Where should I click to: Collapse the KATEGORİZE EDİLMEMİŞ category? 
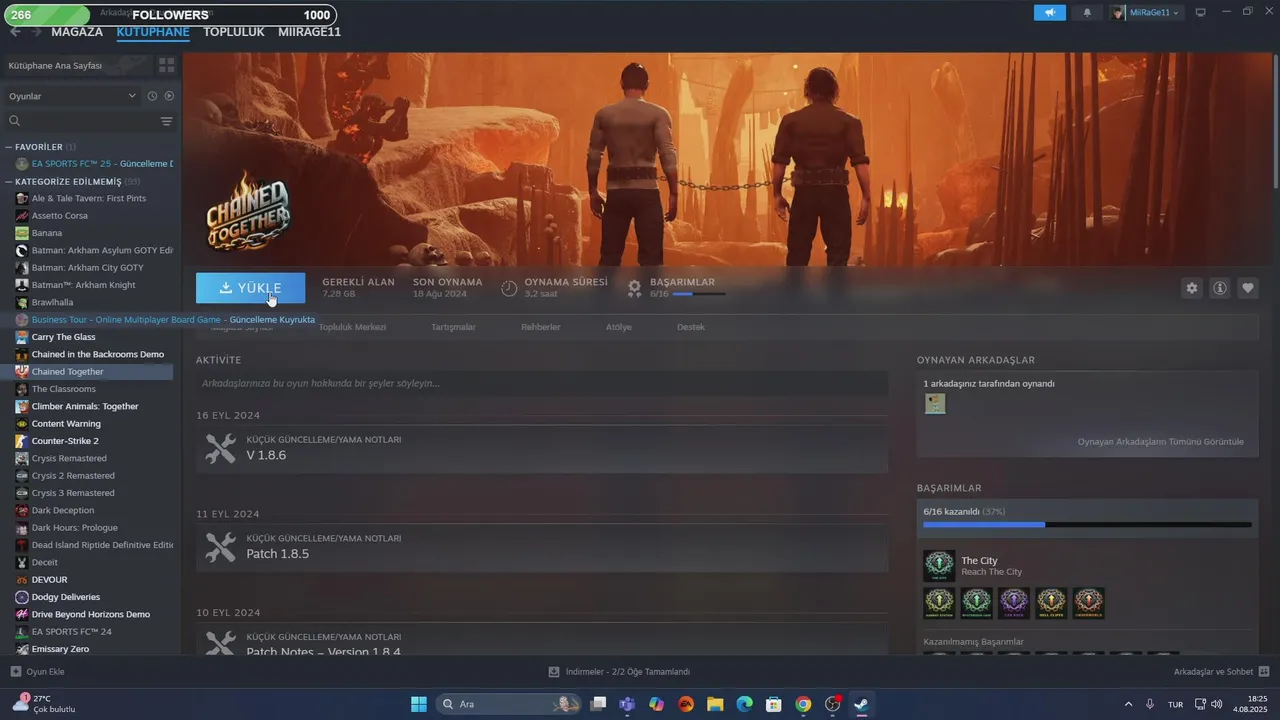click(x=9, y=182)
